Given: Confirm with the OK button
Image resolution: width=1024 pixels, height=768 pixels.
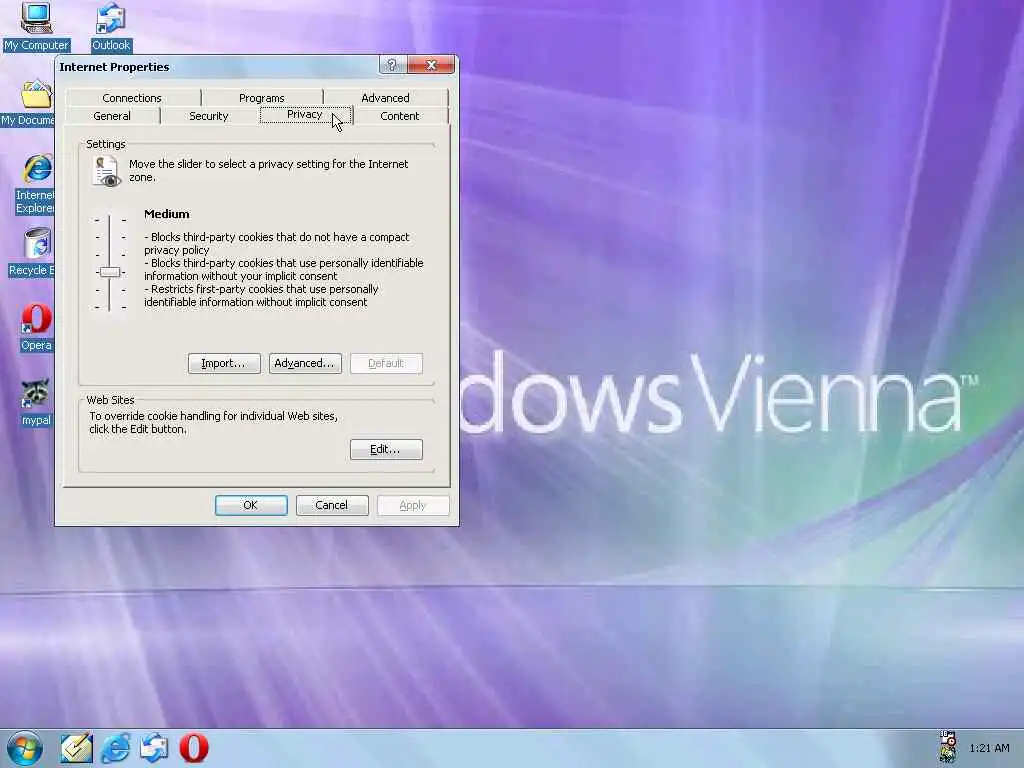Looking at the screenshot, I should (x=251, y=505).
